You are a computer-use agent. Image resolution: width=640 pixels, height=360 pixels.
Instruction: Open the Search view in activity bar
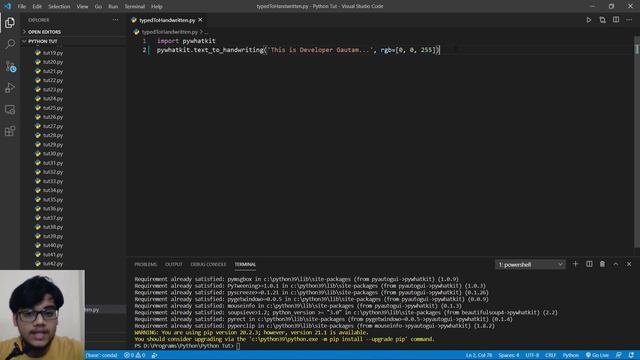[10, 44]
